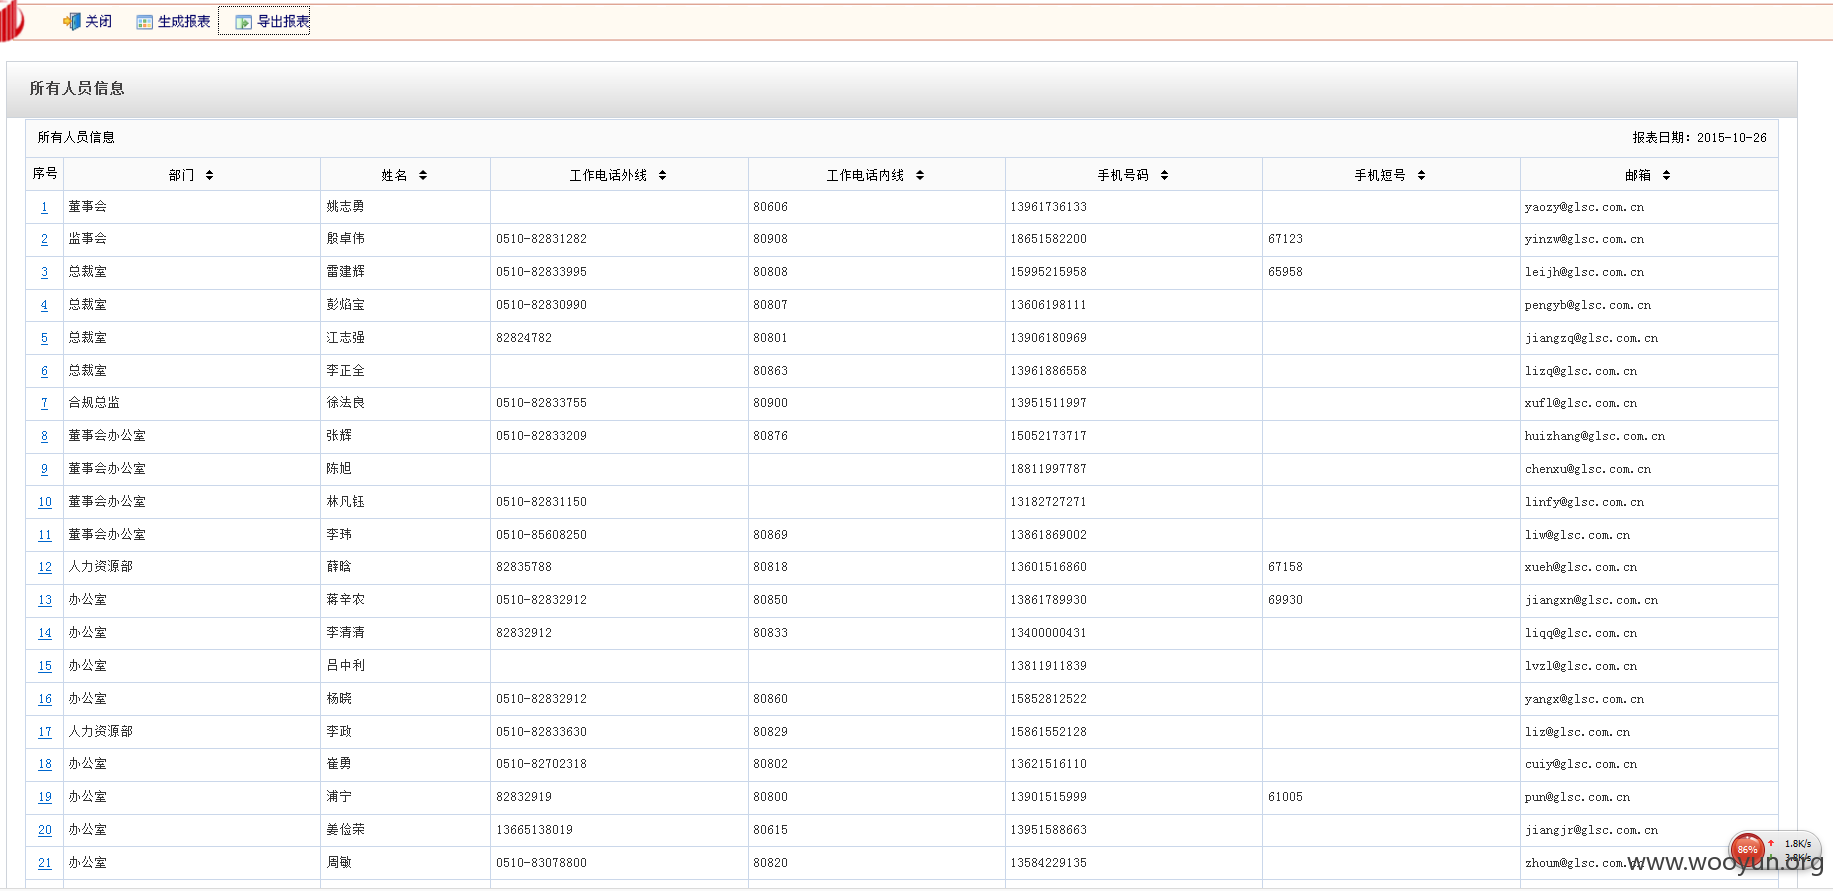Click the 手机号码 column header text
The height and width of the screenshot is (891, 1833).
pos(1123,175)
